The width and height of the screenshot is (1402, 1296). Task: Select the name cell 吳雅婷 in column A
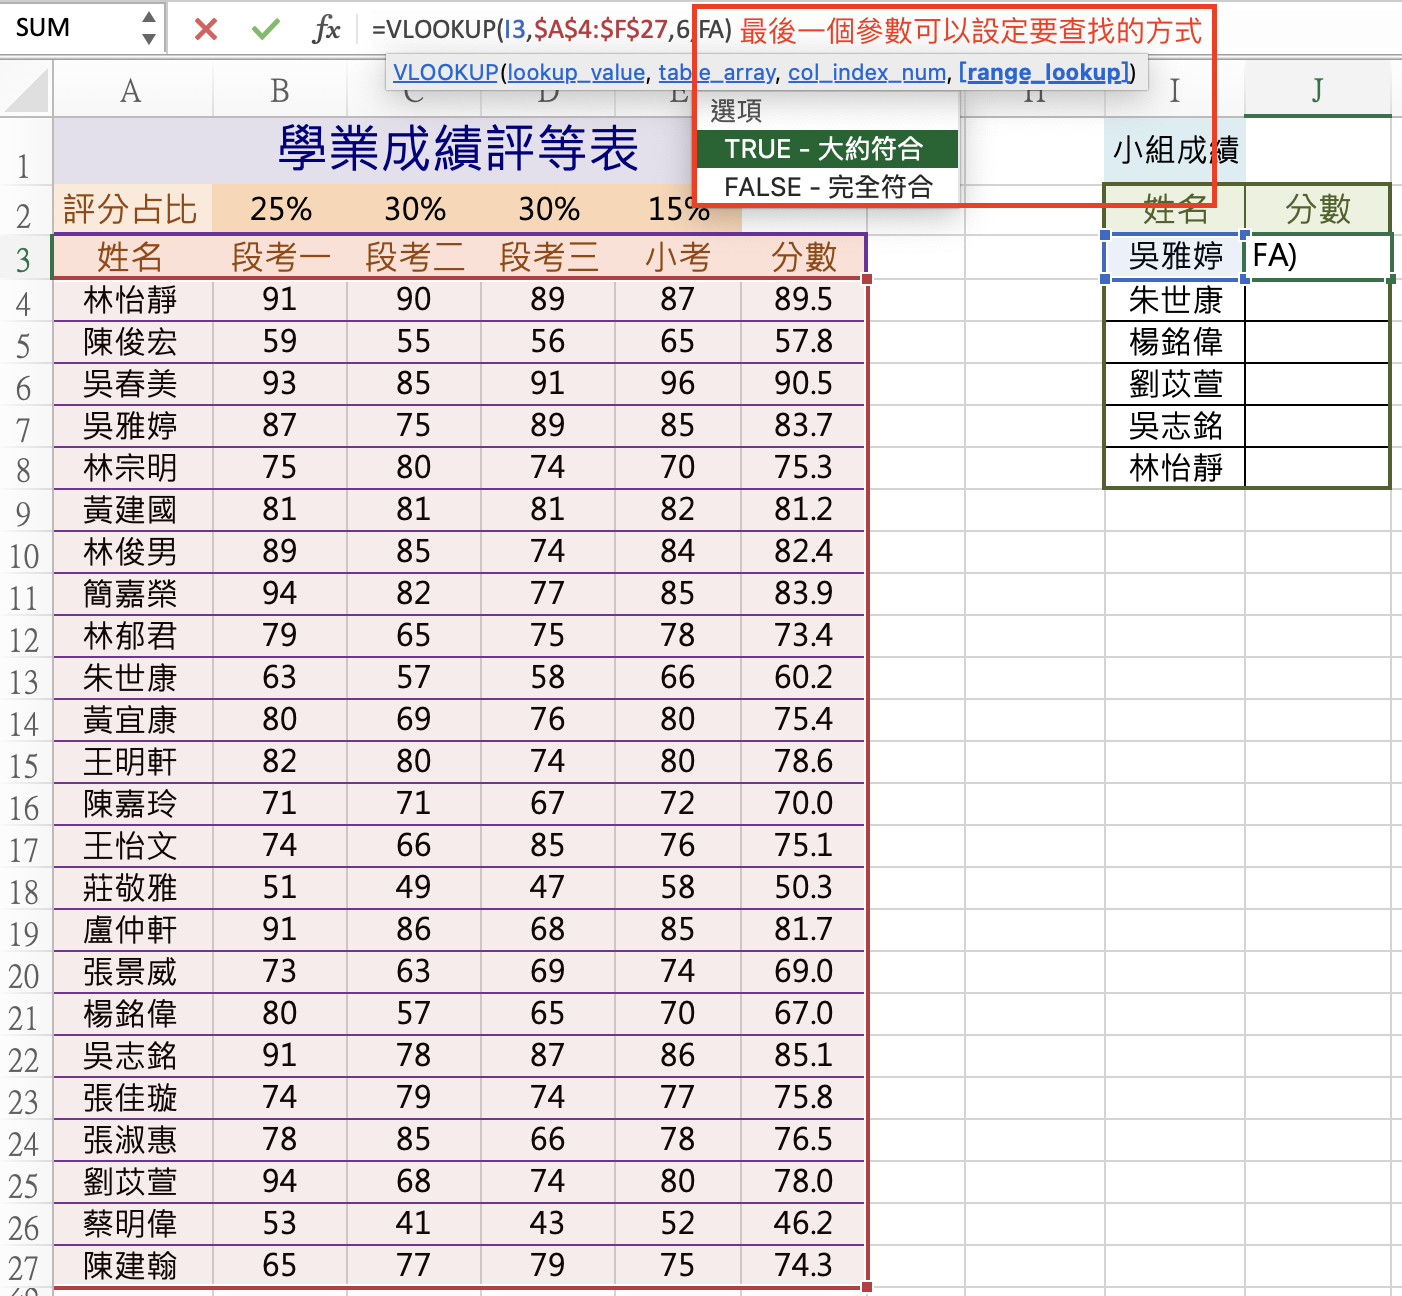coord(131,426)
